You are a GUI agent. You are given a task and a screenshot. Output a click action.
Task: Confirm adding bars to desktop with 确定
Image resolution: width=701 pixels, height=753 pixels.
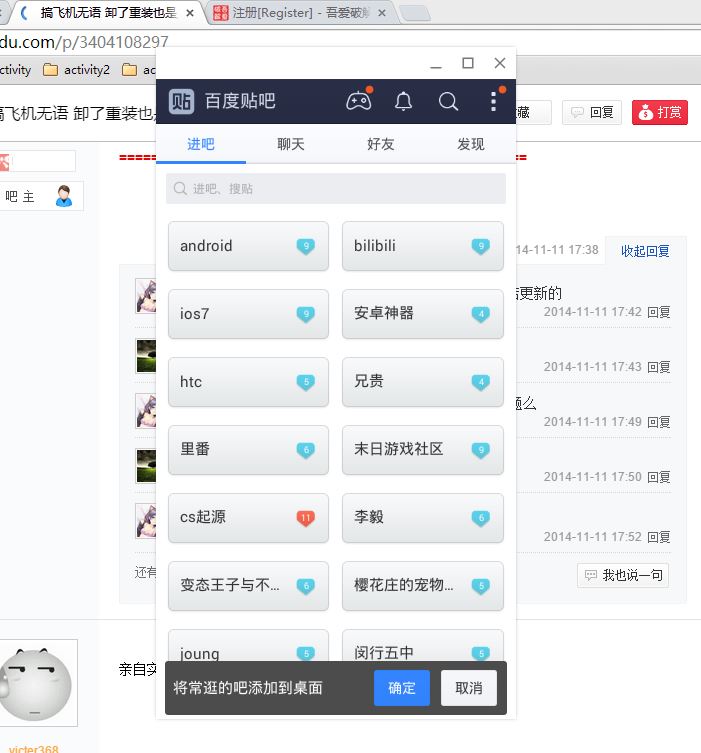tap(401, 688)
